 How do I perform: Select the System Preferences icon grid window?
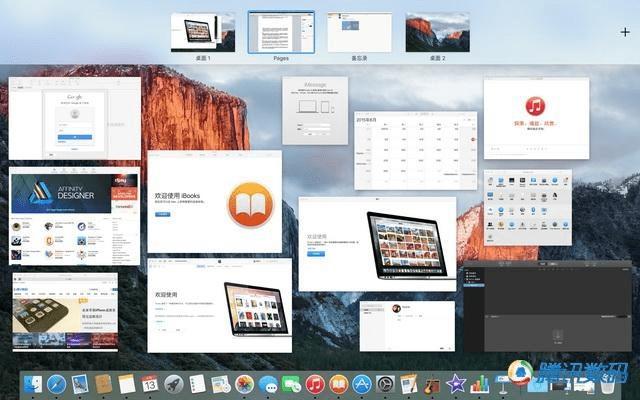click(x=528, y=208)
